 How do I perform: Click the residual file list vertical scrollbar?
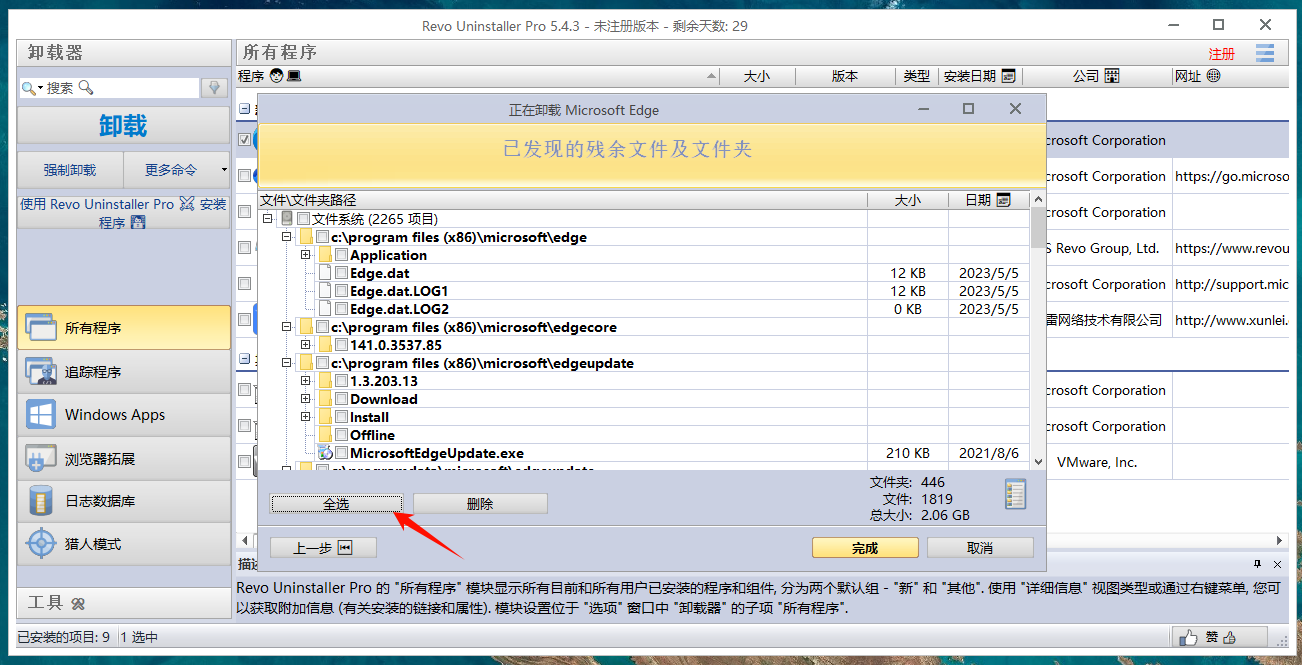1038,330
